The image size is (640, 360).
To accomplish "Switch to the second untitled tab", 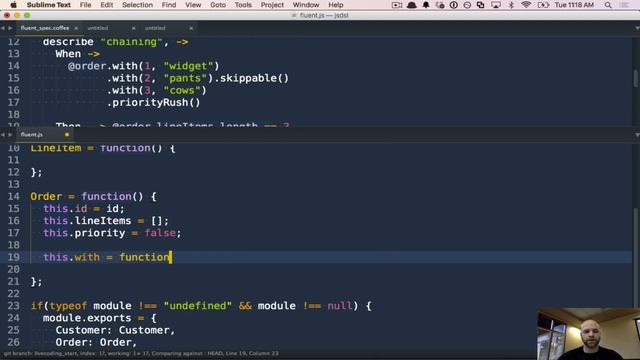I will (x=156, y=28).
